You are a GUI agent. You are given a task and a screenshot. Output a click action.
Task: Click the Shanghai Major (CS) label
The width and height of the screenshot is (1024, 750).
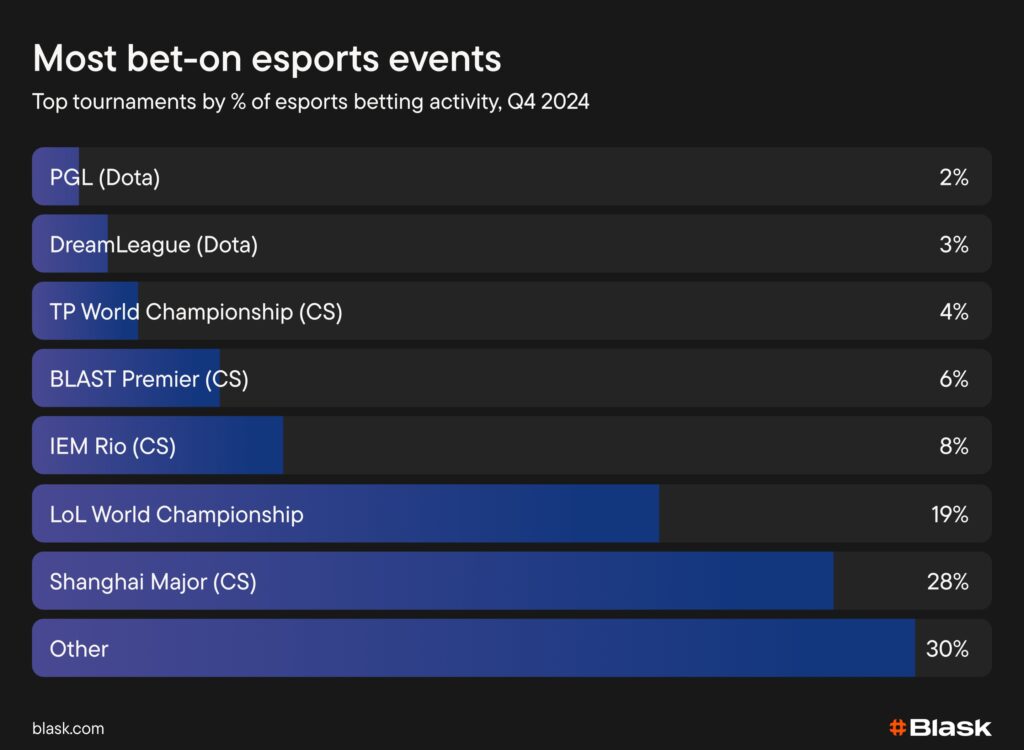pyautogui.click(x=153, y=581)
